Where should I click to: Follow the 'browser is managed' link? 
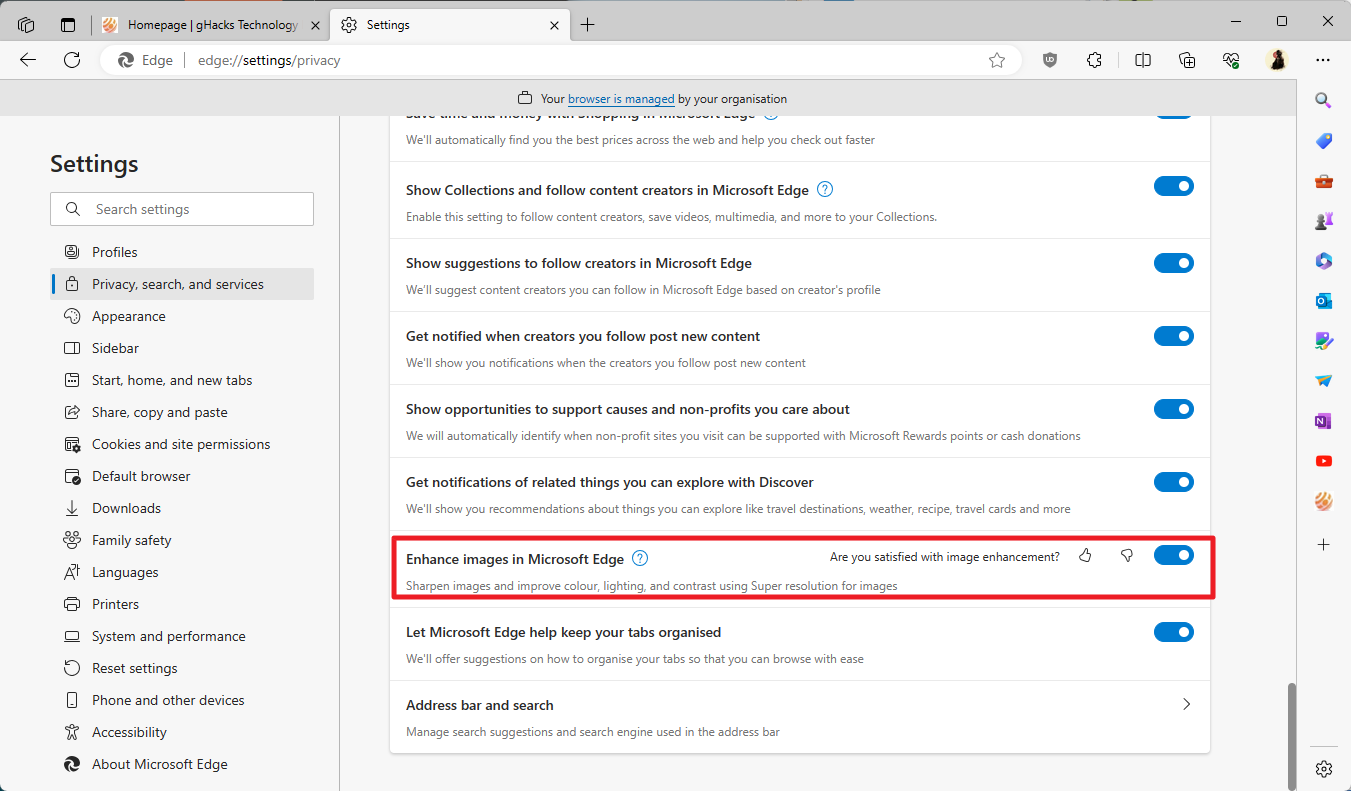[x=621, y=99]
